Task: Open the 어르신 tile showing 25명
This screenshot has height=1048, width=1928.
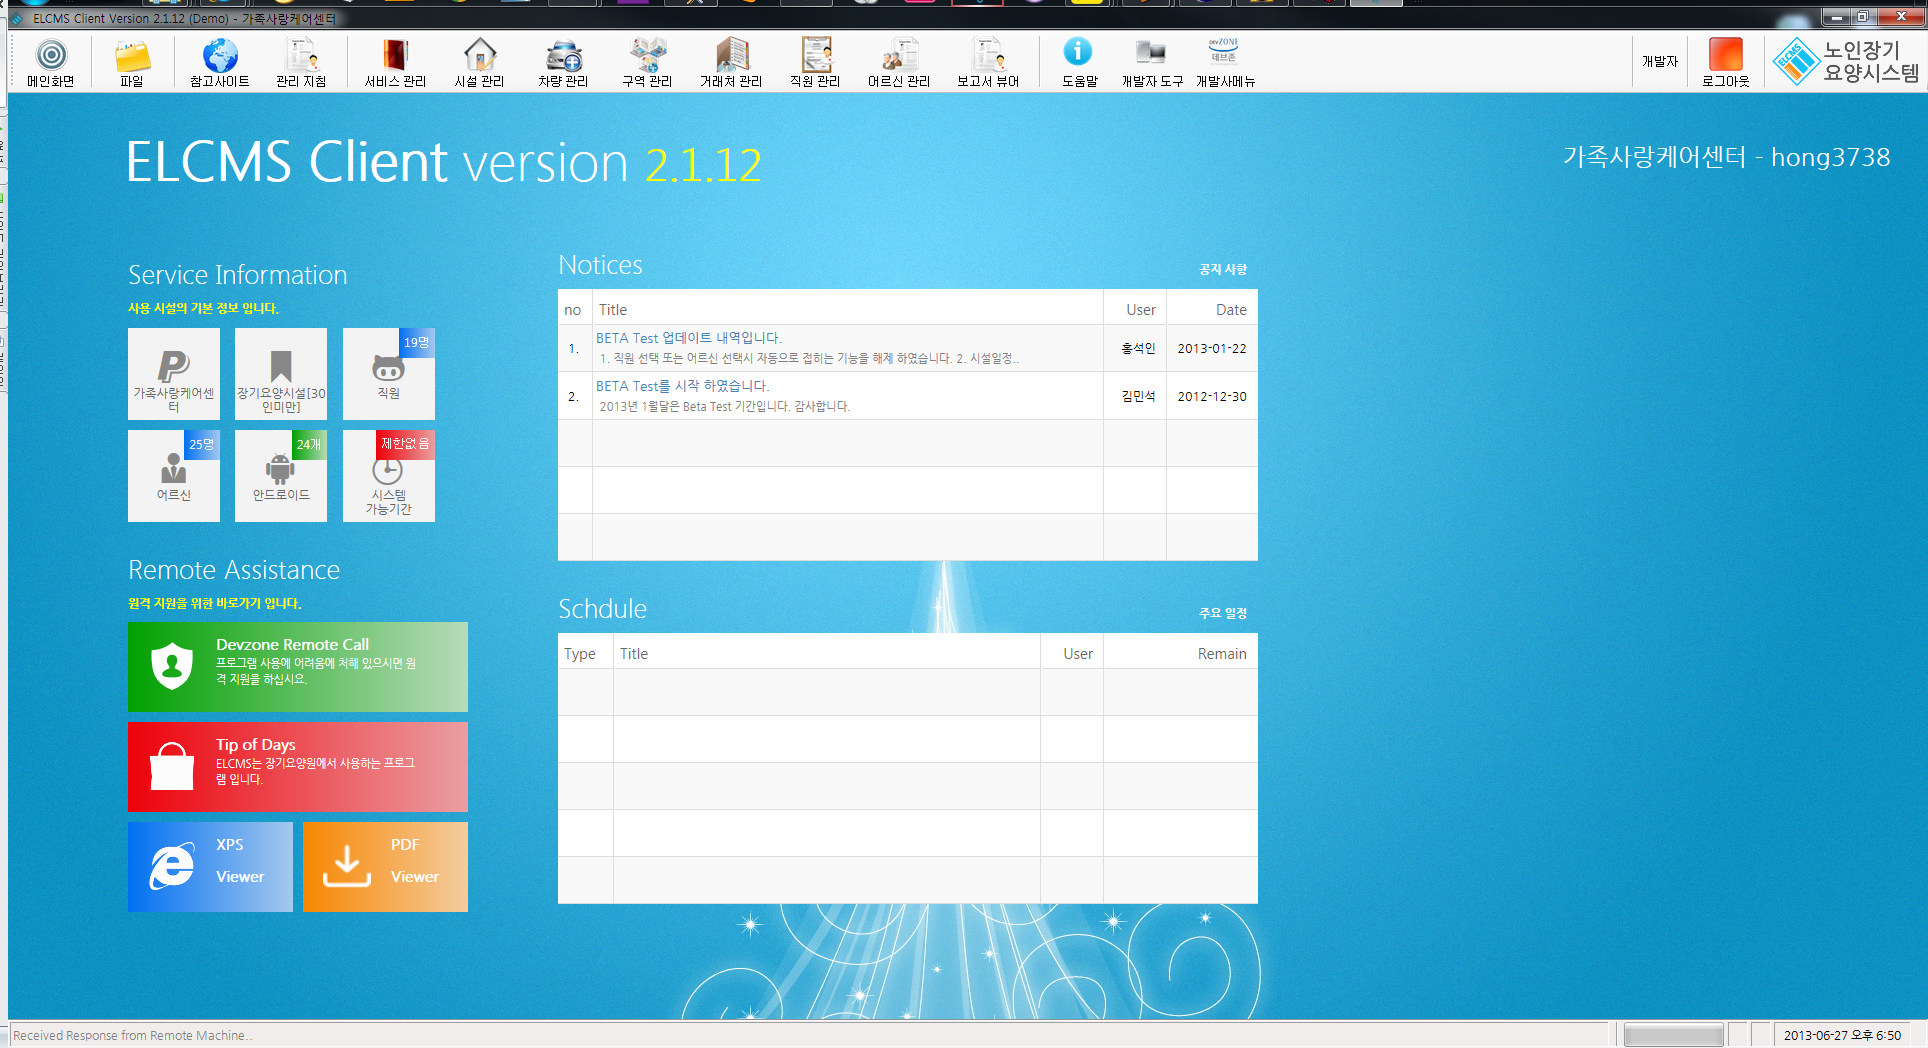Action: pyautogui.click(x=174, y=476)
